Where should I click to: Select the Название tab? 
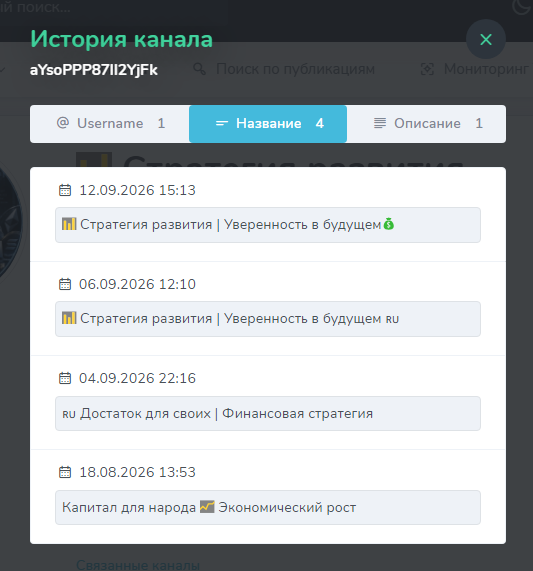(x=268, y=124)
